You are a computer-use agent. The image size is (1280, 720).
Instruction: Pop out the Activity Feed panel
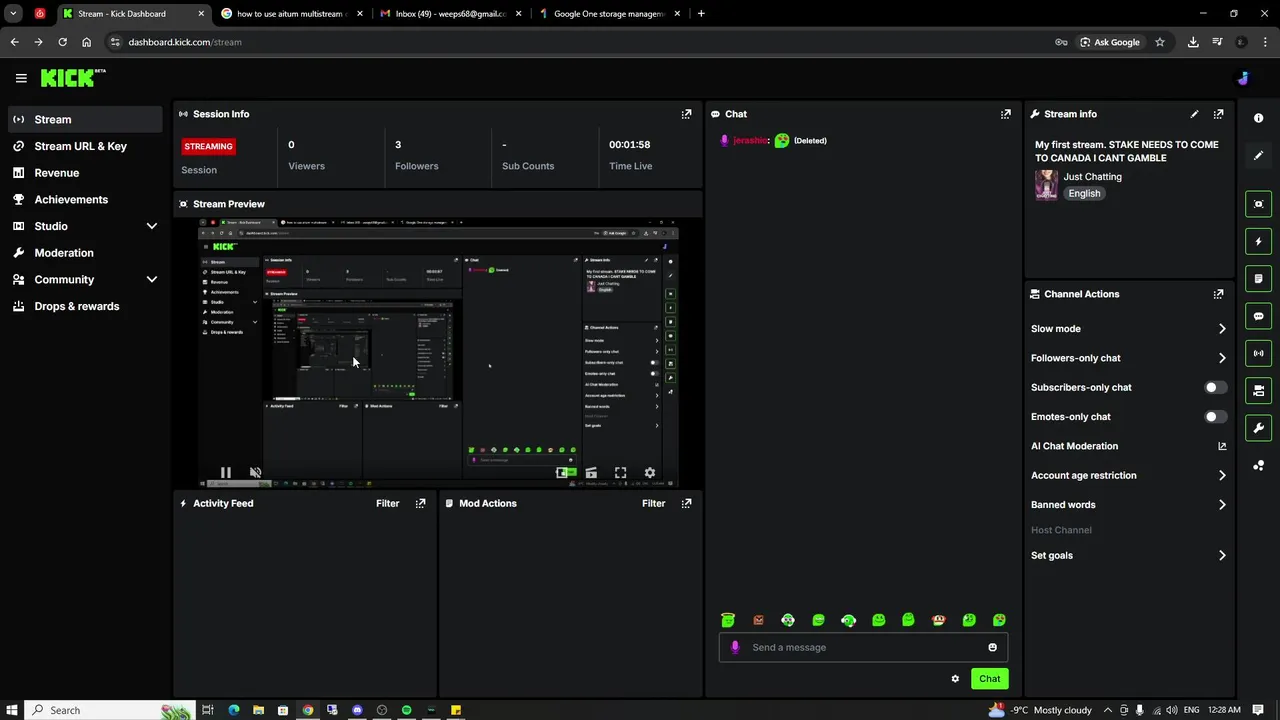coord(420,503)
